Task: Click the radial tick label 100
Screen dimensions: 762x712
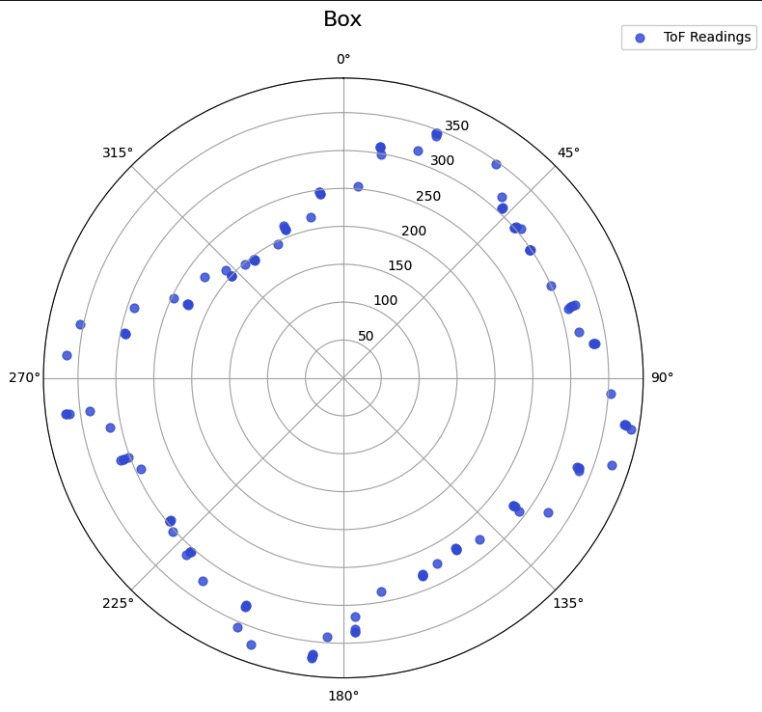Action: pos(385,300)
